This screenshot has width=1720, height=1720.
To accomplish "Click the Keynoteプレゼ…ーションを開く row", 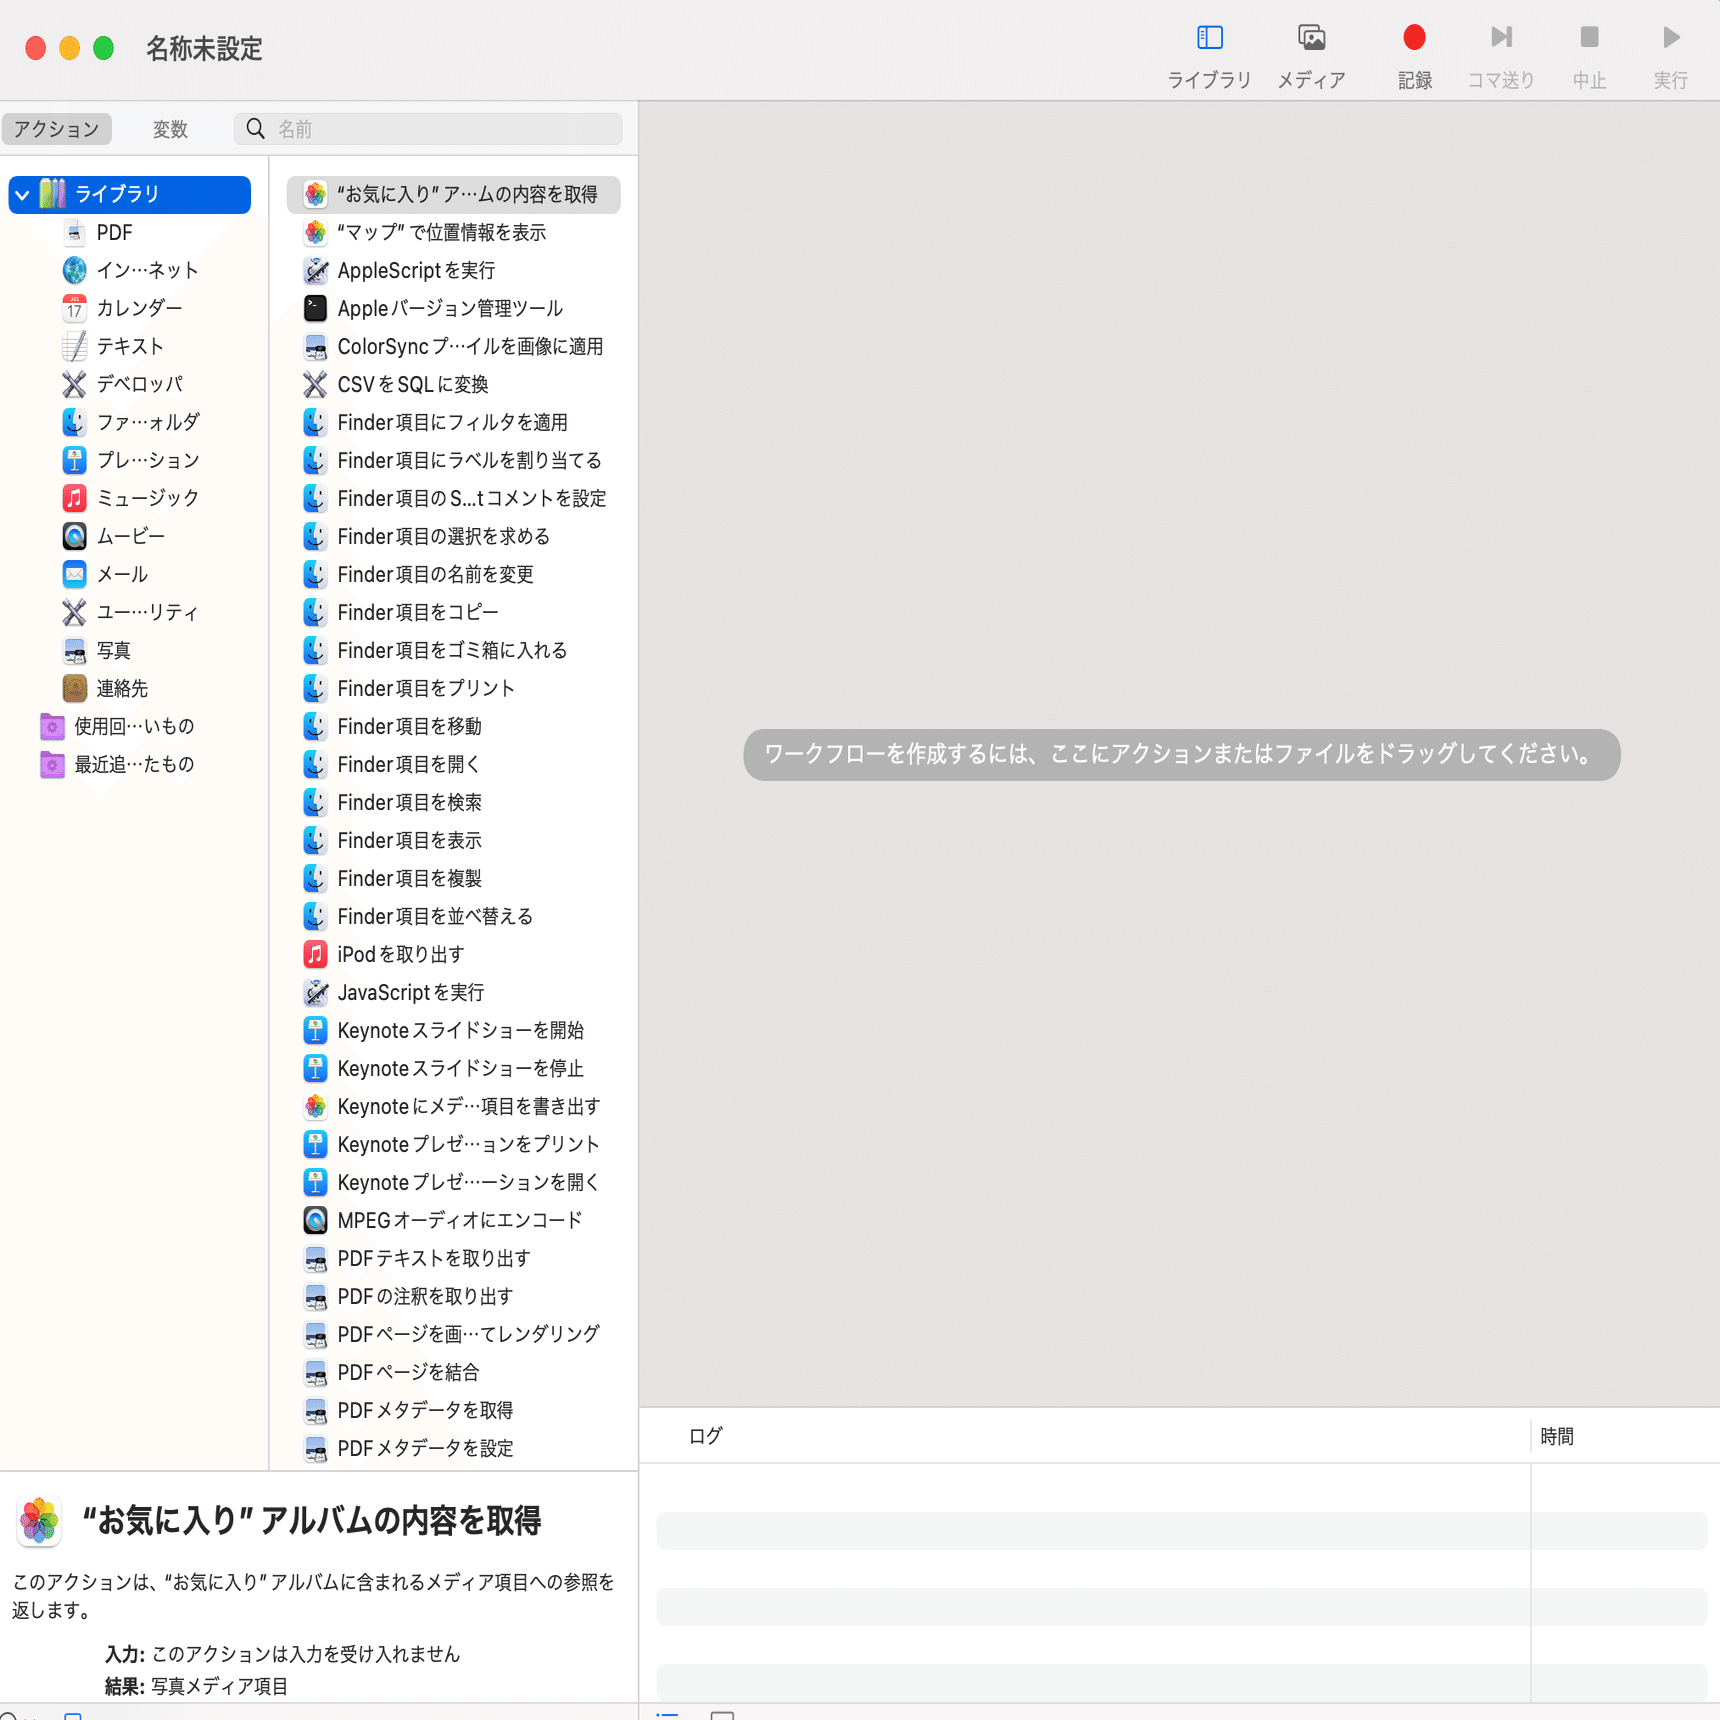I will (x=454, y=1183).
